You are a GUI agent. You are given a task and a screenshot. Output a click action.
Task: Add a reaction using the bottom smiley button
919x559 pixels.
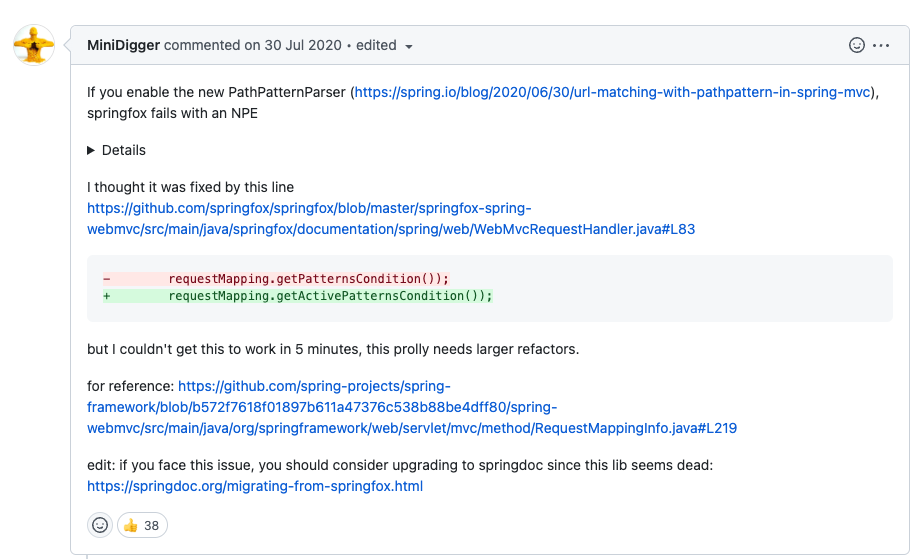pyautogui.click(x=100, y=525)
